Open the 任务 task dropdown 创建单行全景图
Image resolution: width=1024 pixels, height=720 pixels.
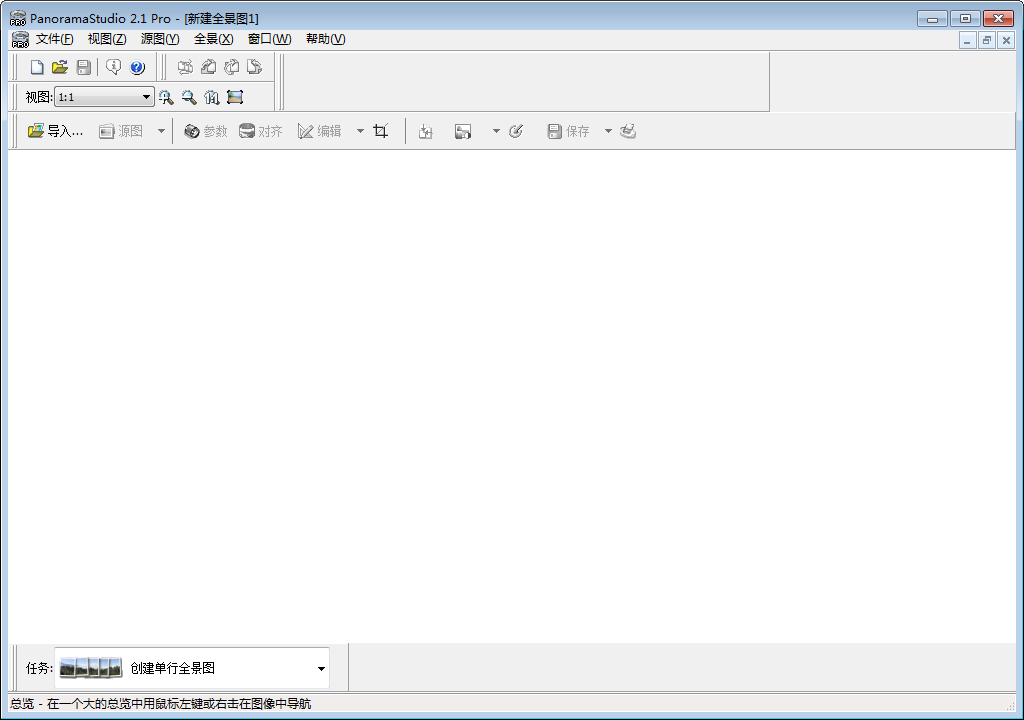[192, 668]
